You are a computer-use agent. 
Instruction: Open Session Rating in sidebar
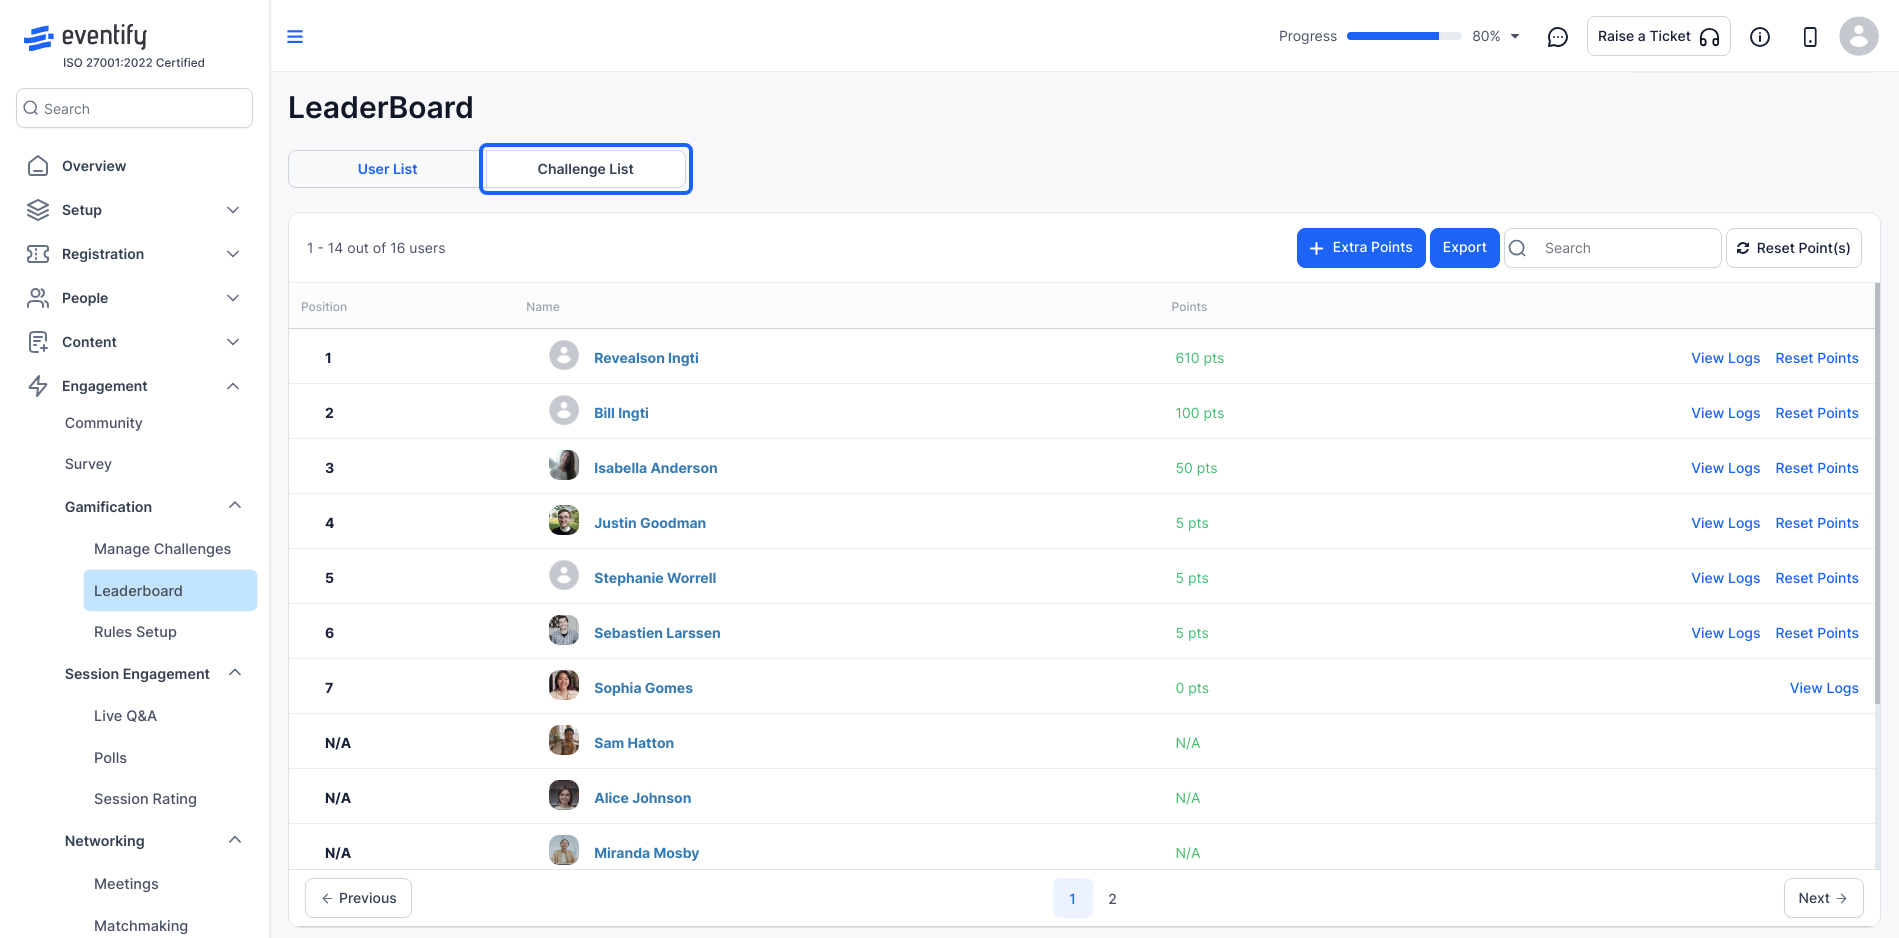click(145, 799)
